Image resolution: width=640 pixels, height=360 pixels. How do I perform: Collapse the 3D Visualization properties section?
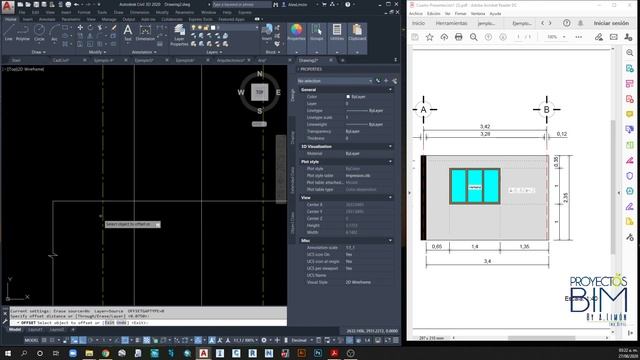coord(390,147)
